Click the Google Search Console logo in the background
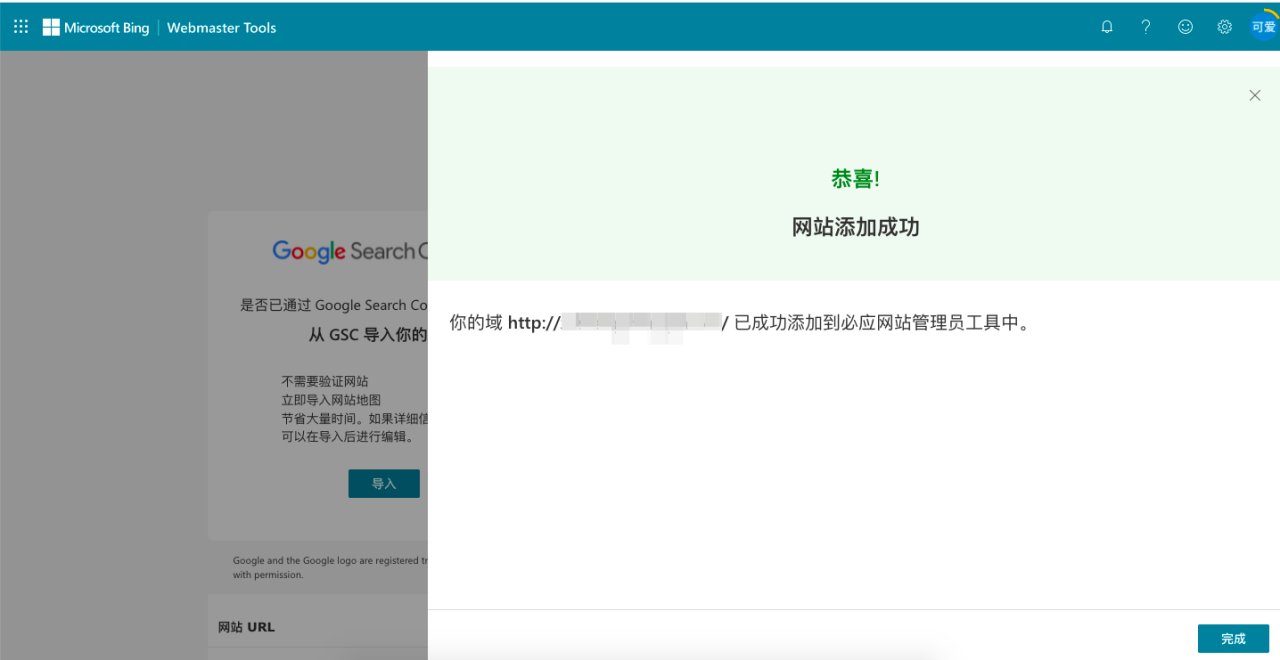The image size is (1280, 660). tap(350, 251)
